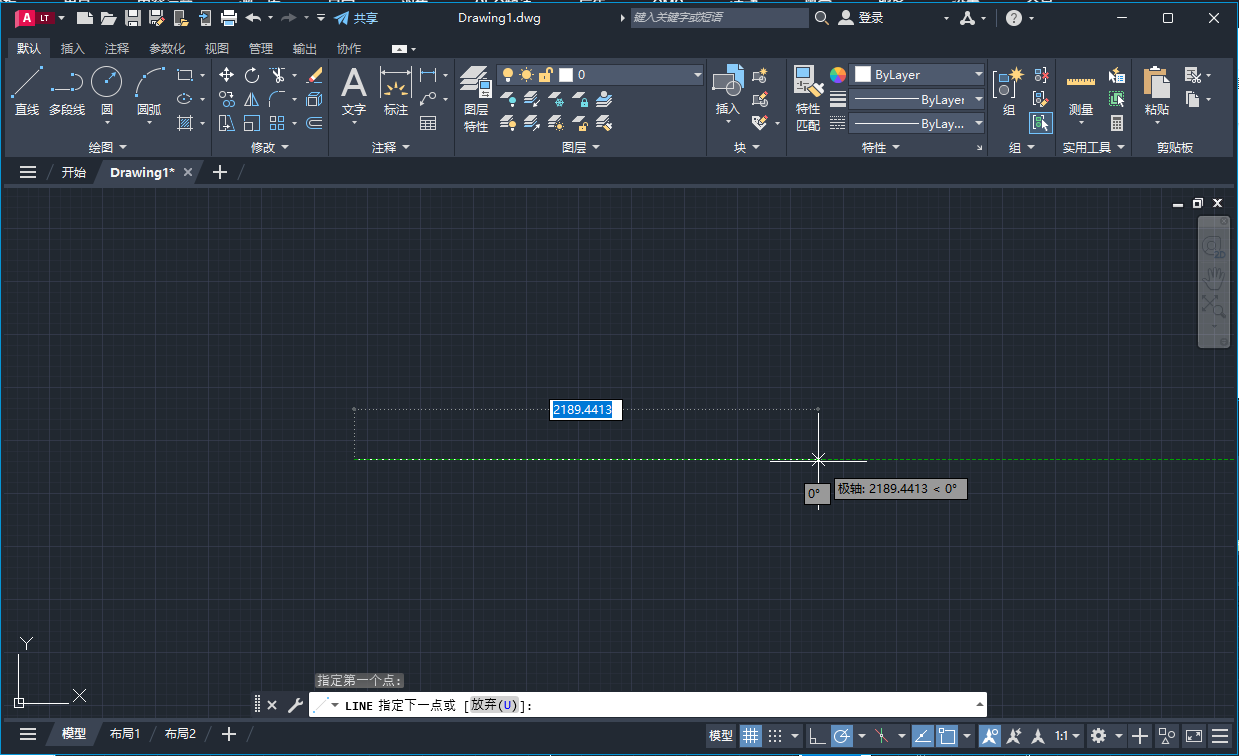This screenshot has width=1239, height=756.
Task: Switch to the 插入 ribbon tab
Action: pyautogui.click(x=72, y=48)
